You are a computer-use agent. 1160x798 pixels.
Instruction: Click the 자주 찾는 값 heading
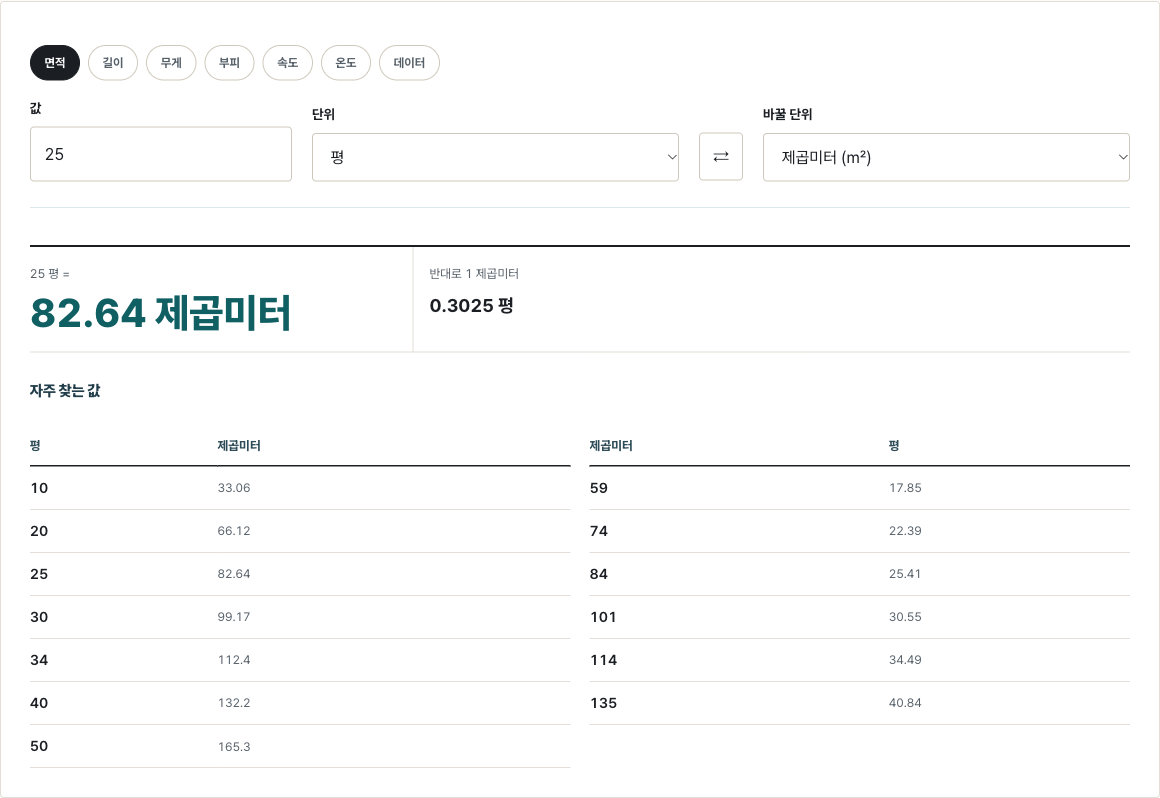[65, 390]
